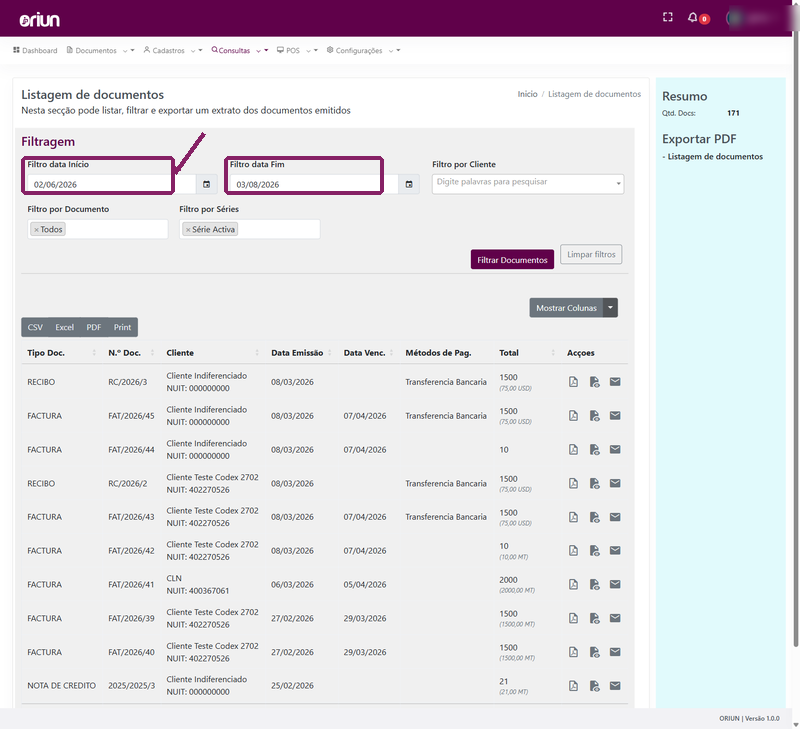Click the document copy icon for FAT/2026/44
Image resolution: width=800 pixels, height=729 pixels.
tap(594, 449)
